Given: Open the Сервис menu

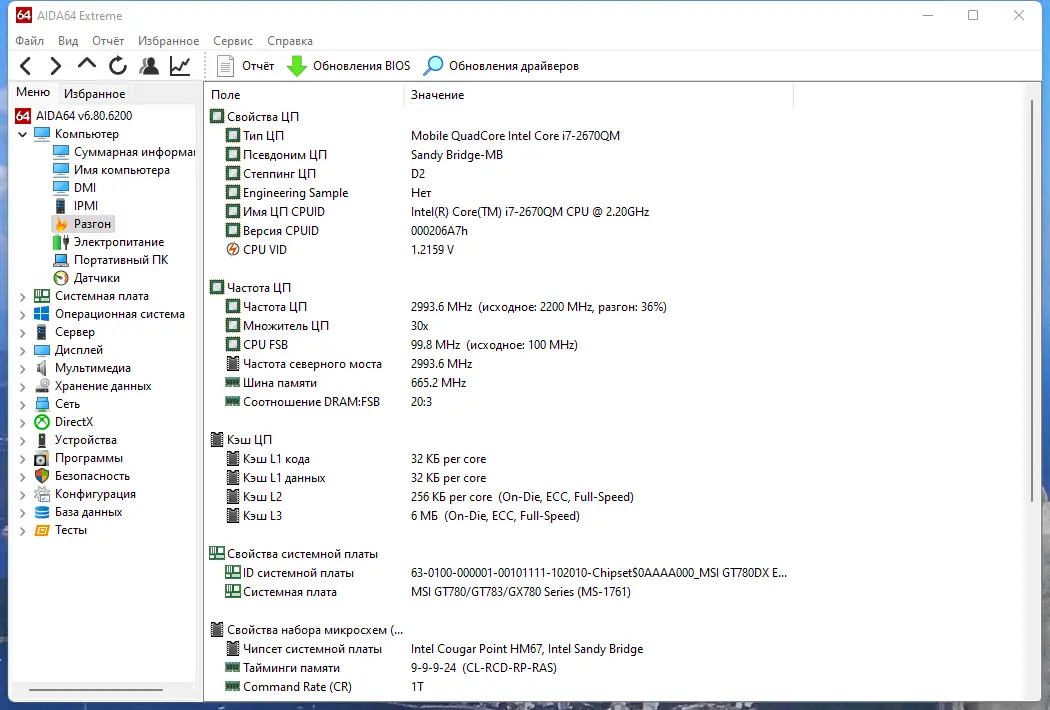Looking at the screenshot, I should (x=232, y=41).
